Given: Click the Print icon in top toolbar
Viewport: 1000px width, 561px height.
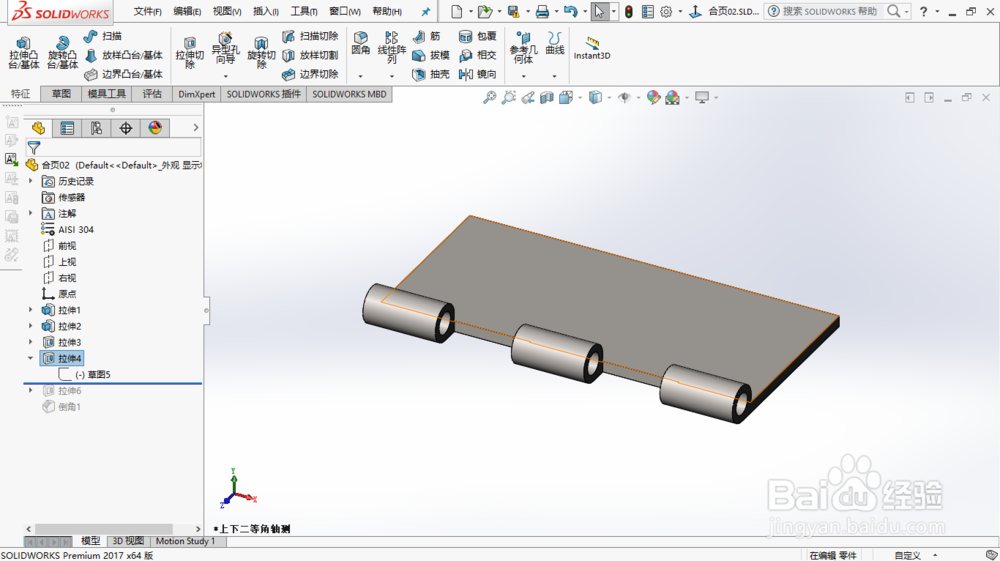Looking at the screenshot, I should tap(542, 11).
